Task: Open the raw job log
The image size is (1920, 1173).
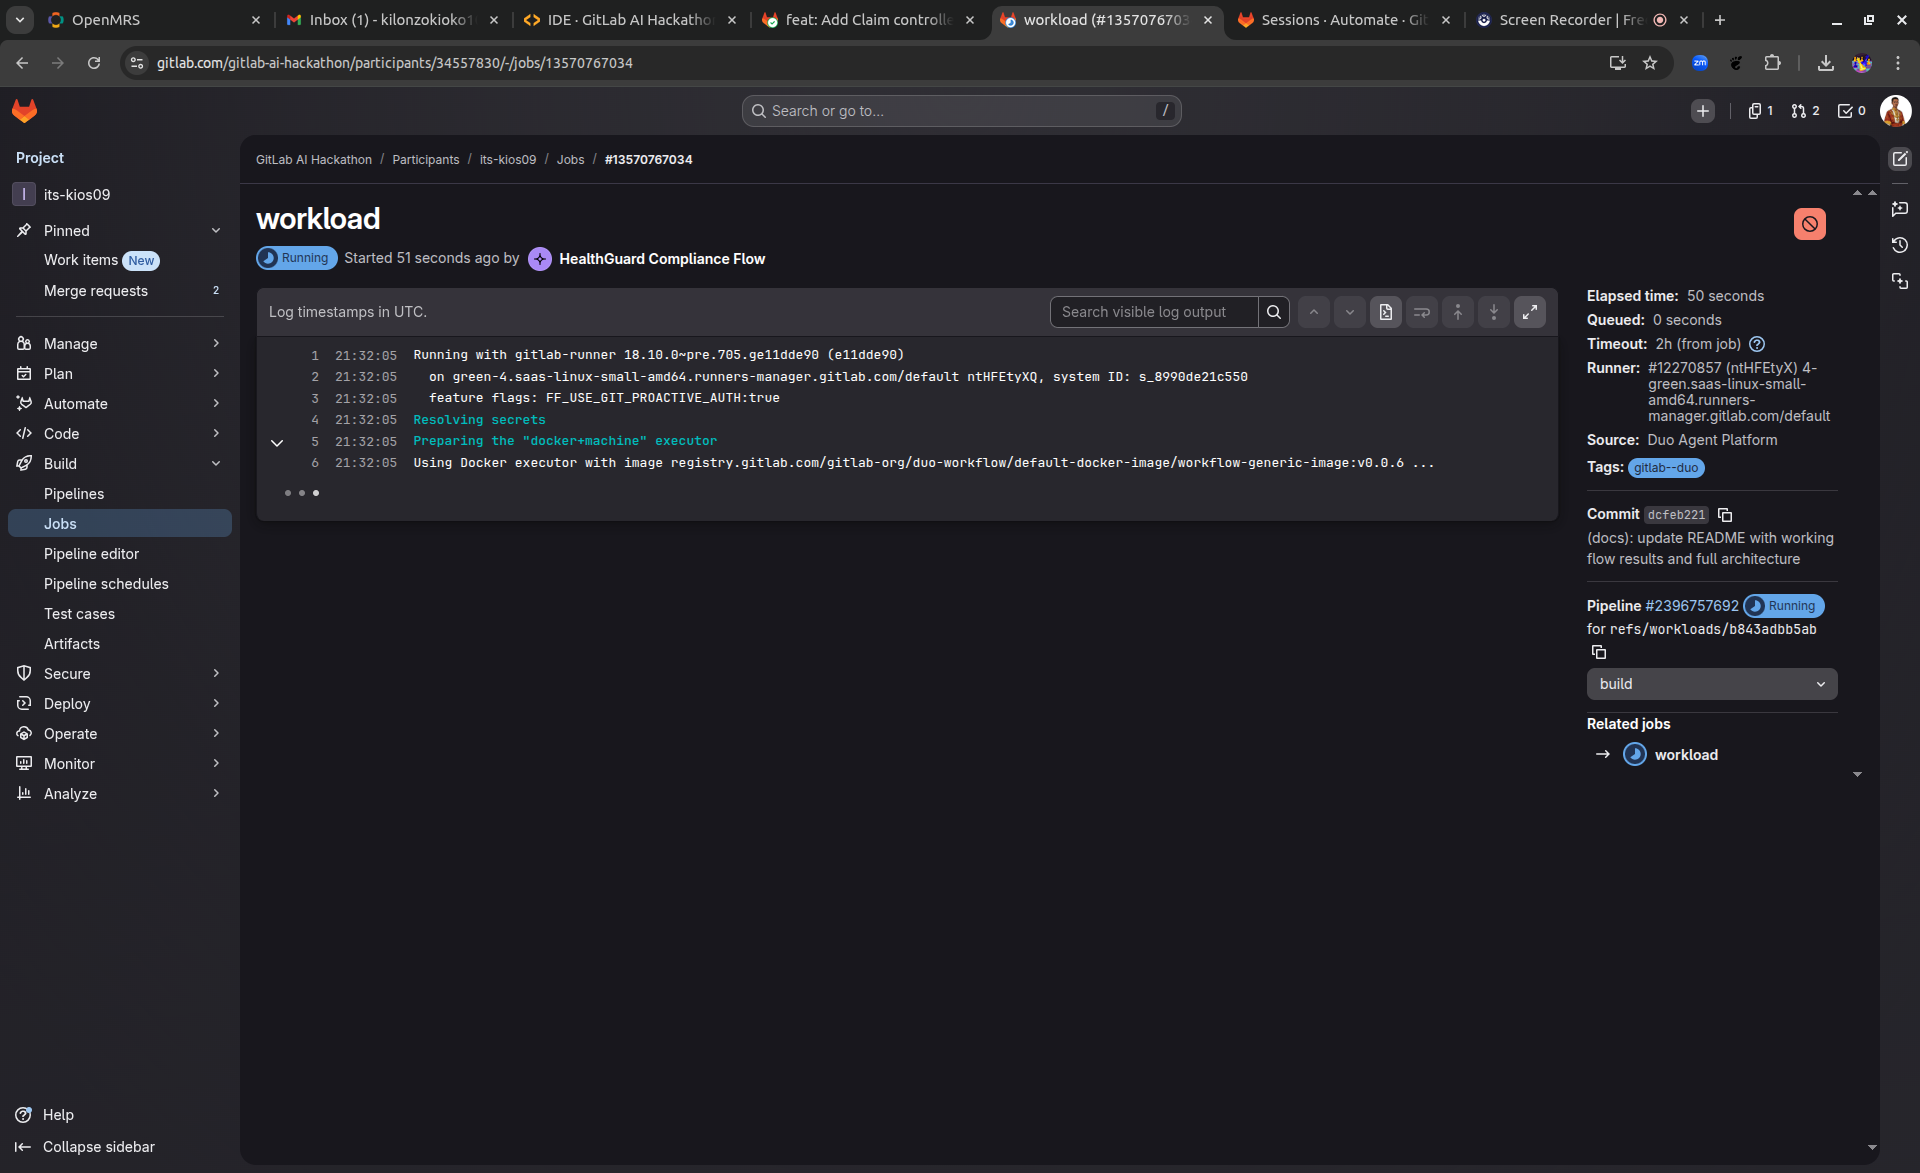Action: tap(1385, 312)
